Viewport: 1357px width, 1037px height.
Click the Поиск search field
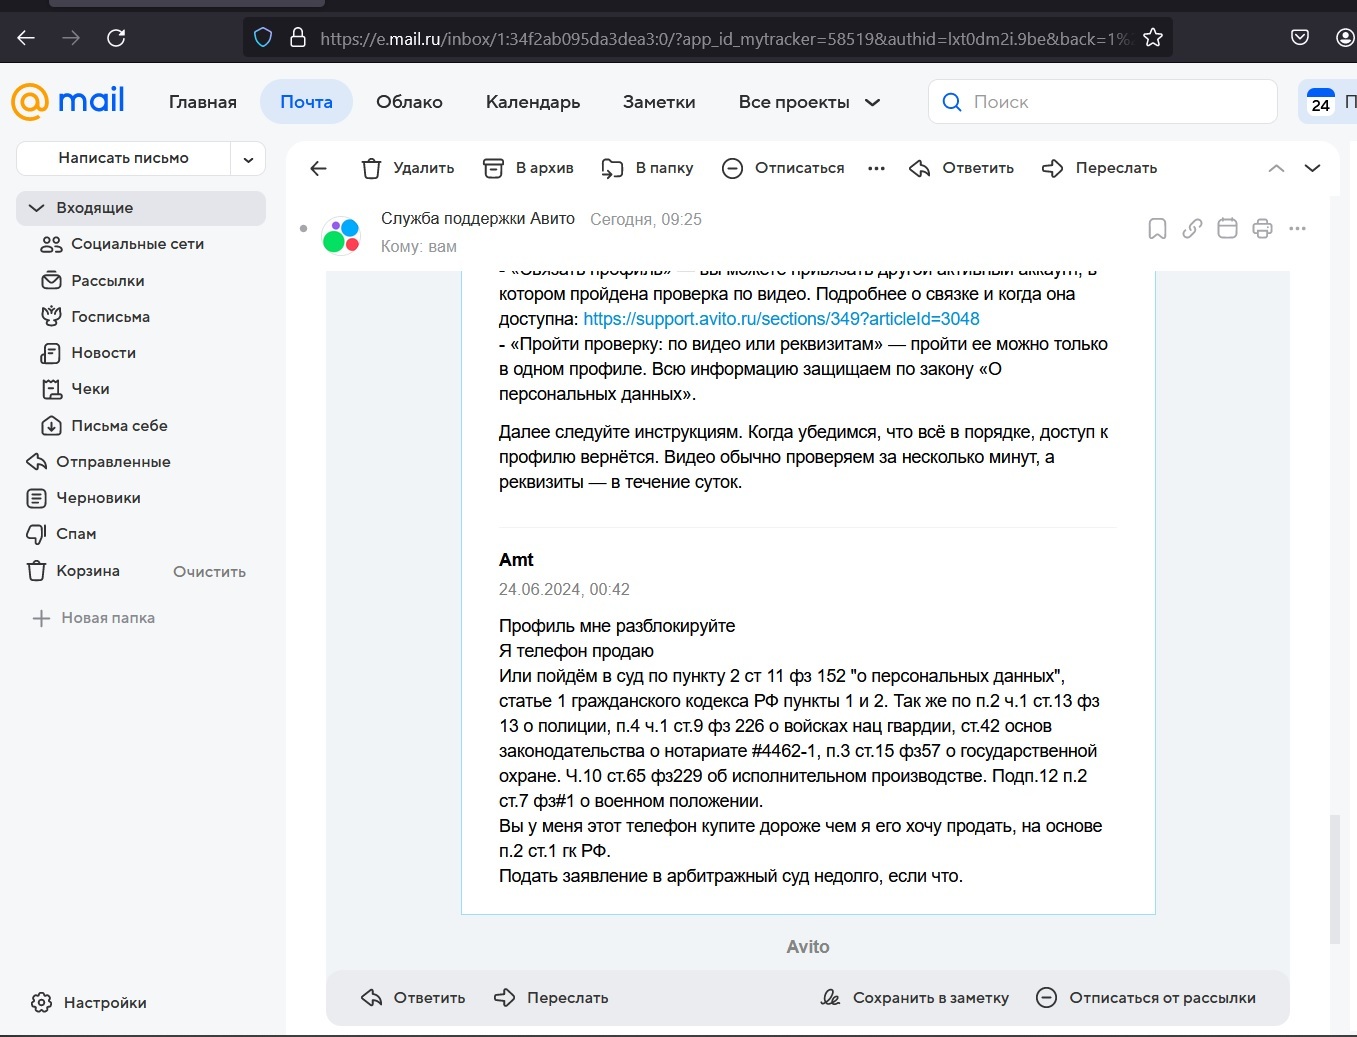click(x=1103, y=102)
